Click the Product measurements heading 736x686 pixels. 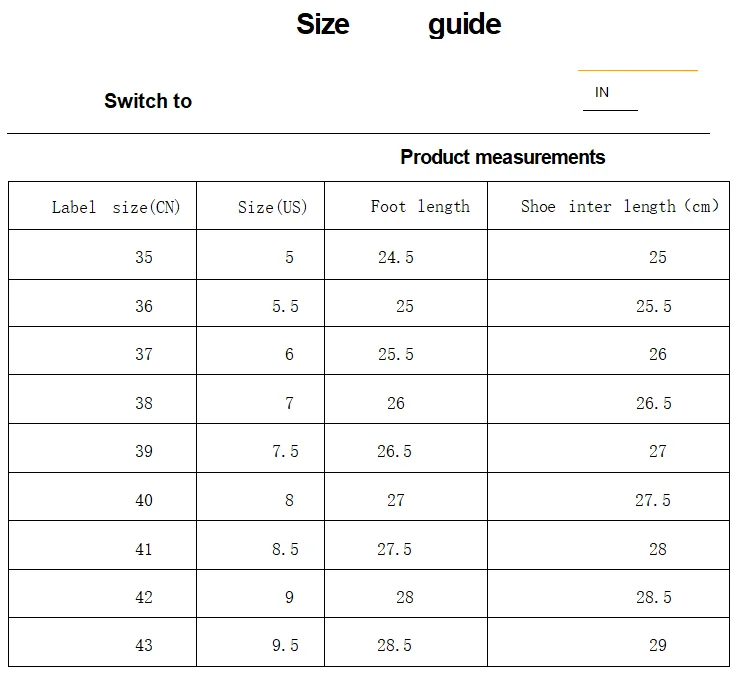(503, 157)
